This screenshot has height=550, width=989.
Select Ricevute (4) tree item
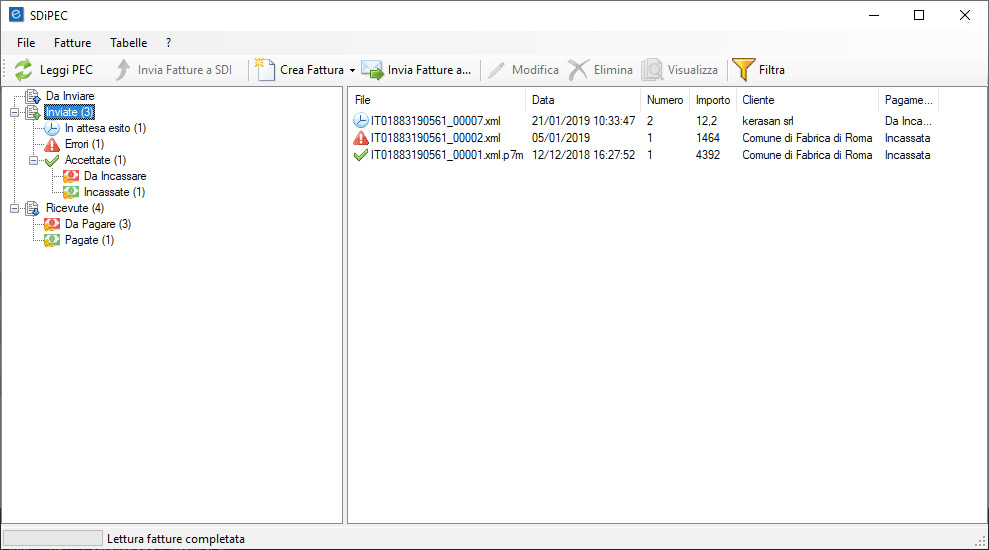[x=74, y=208]
